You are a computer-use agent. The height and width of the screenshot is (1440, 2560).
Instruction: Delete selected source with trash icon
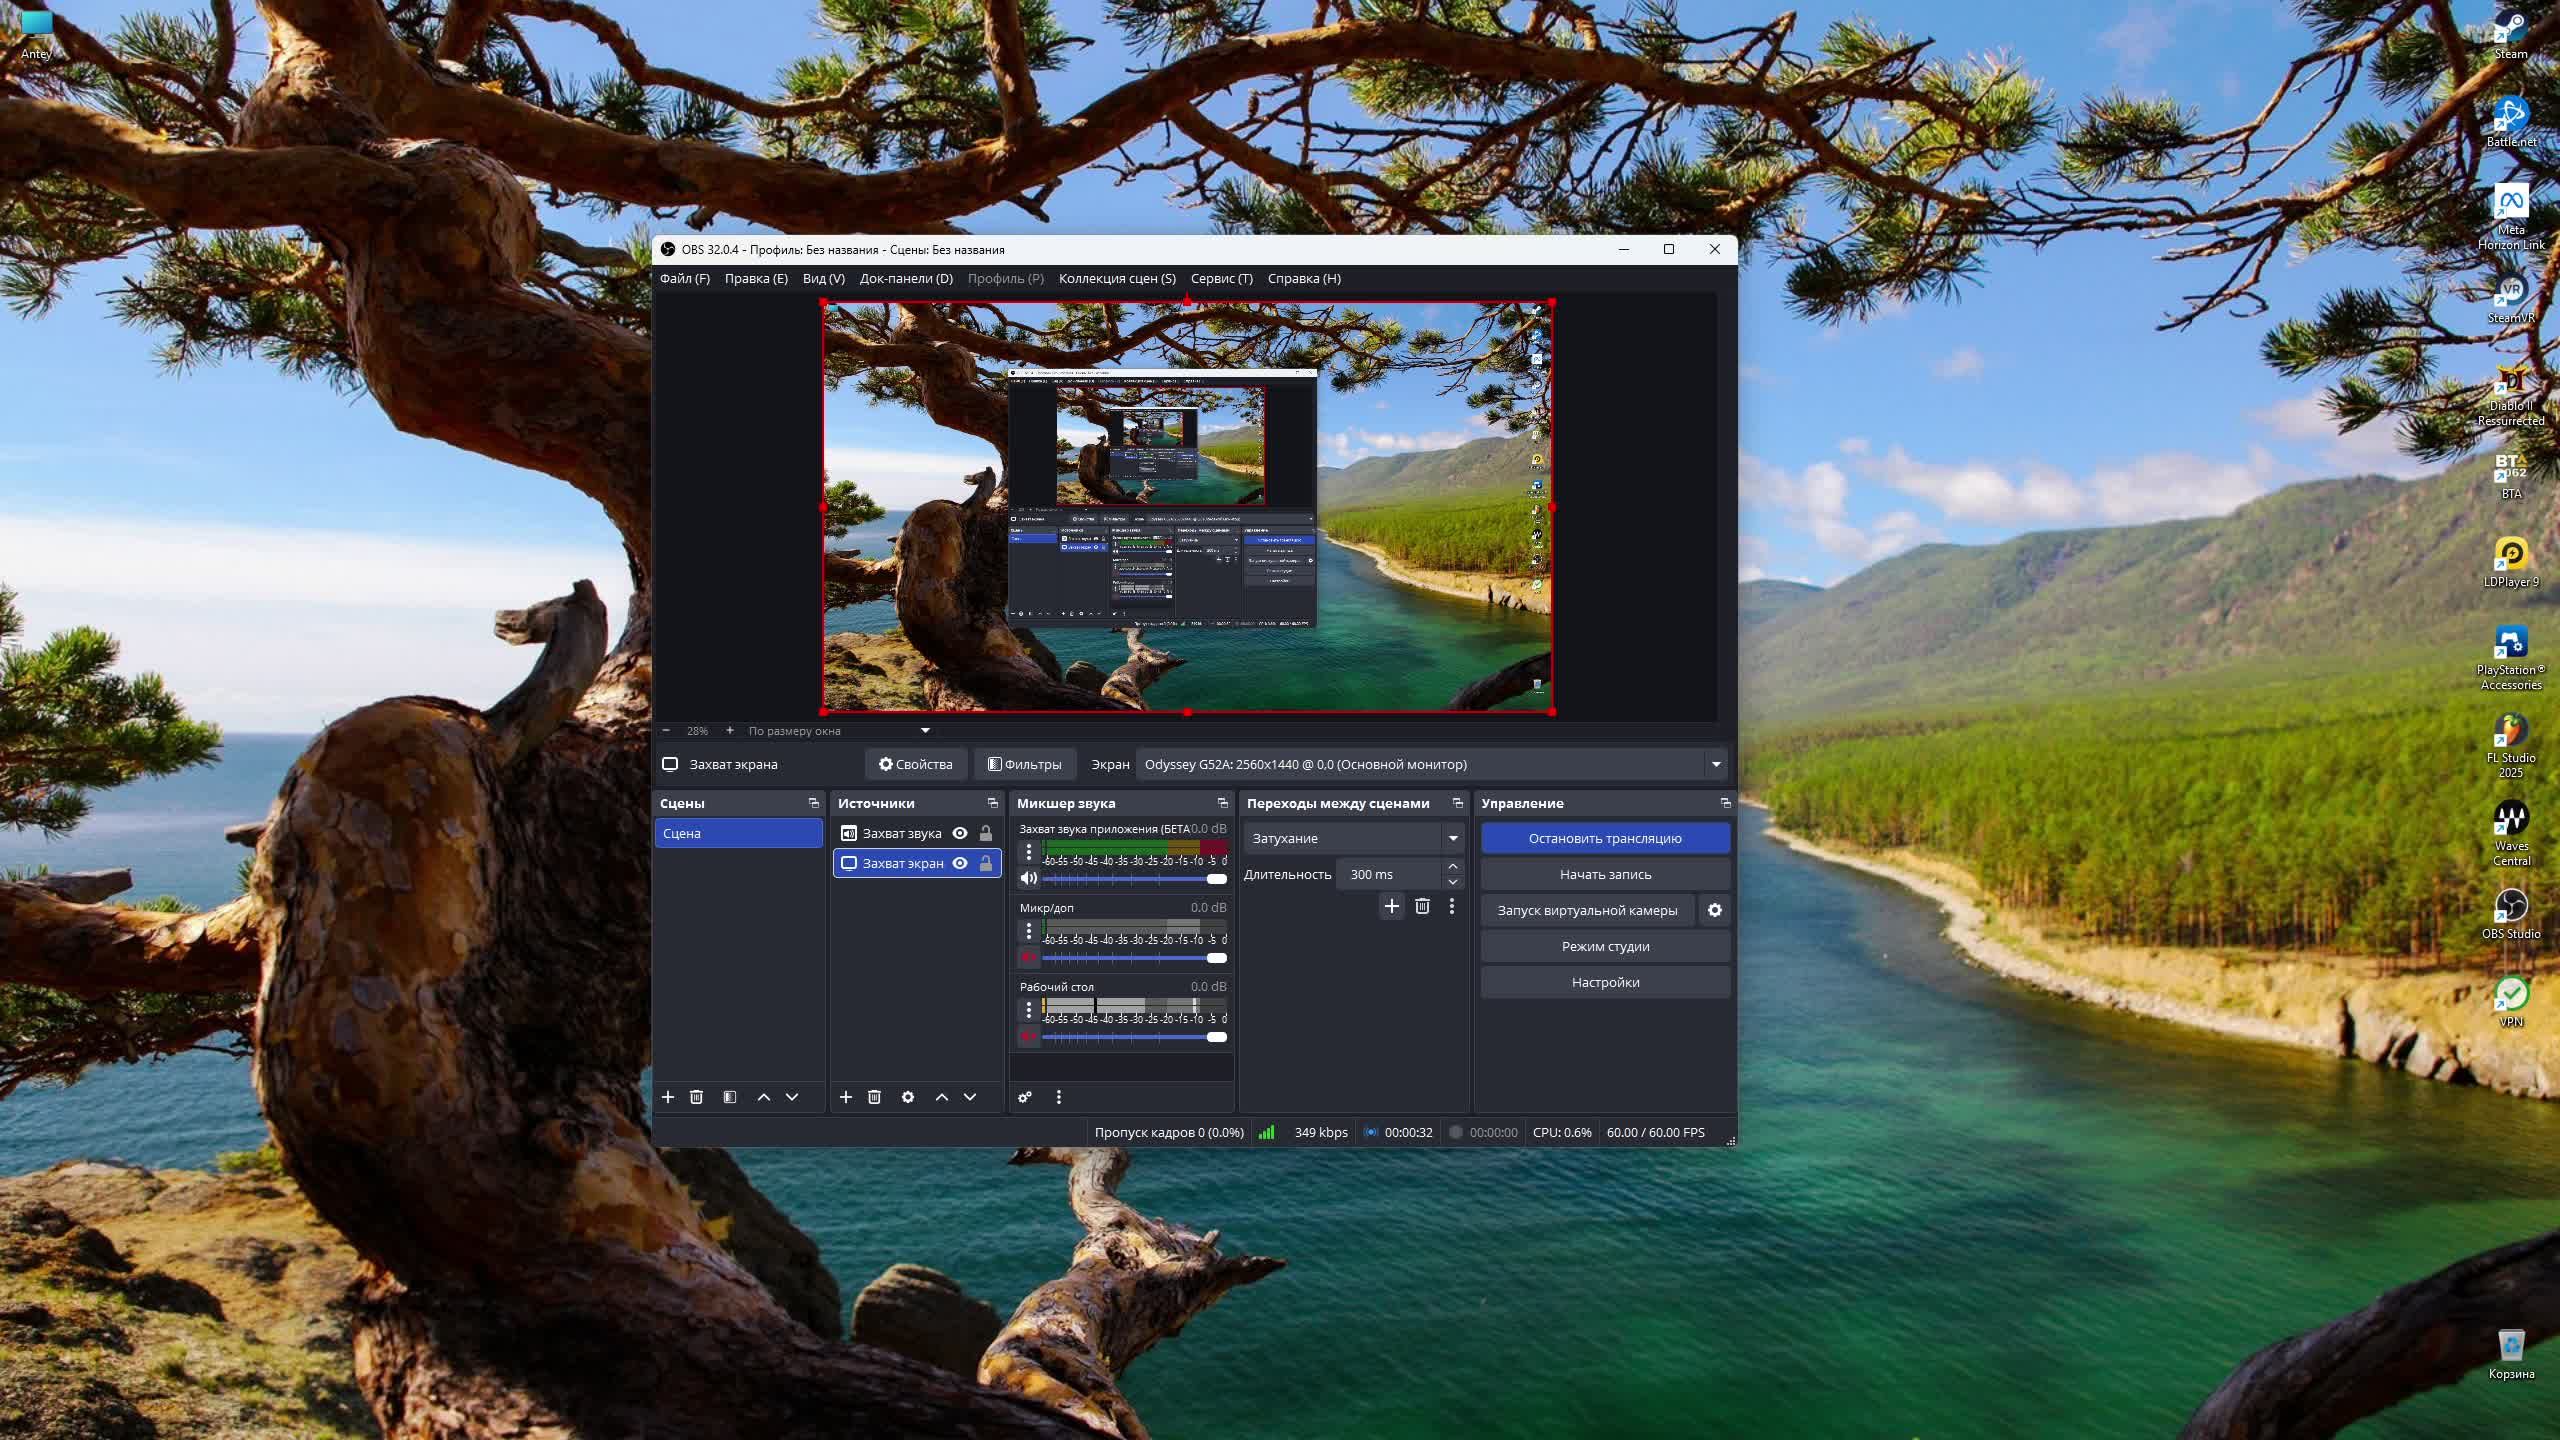874,1097
